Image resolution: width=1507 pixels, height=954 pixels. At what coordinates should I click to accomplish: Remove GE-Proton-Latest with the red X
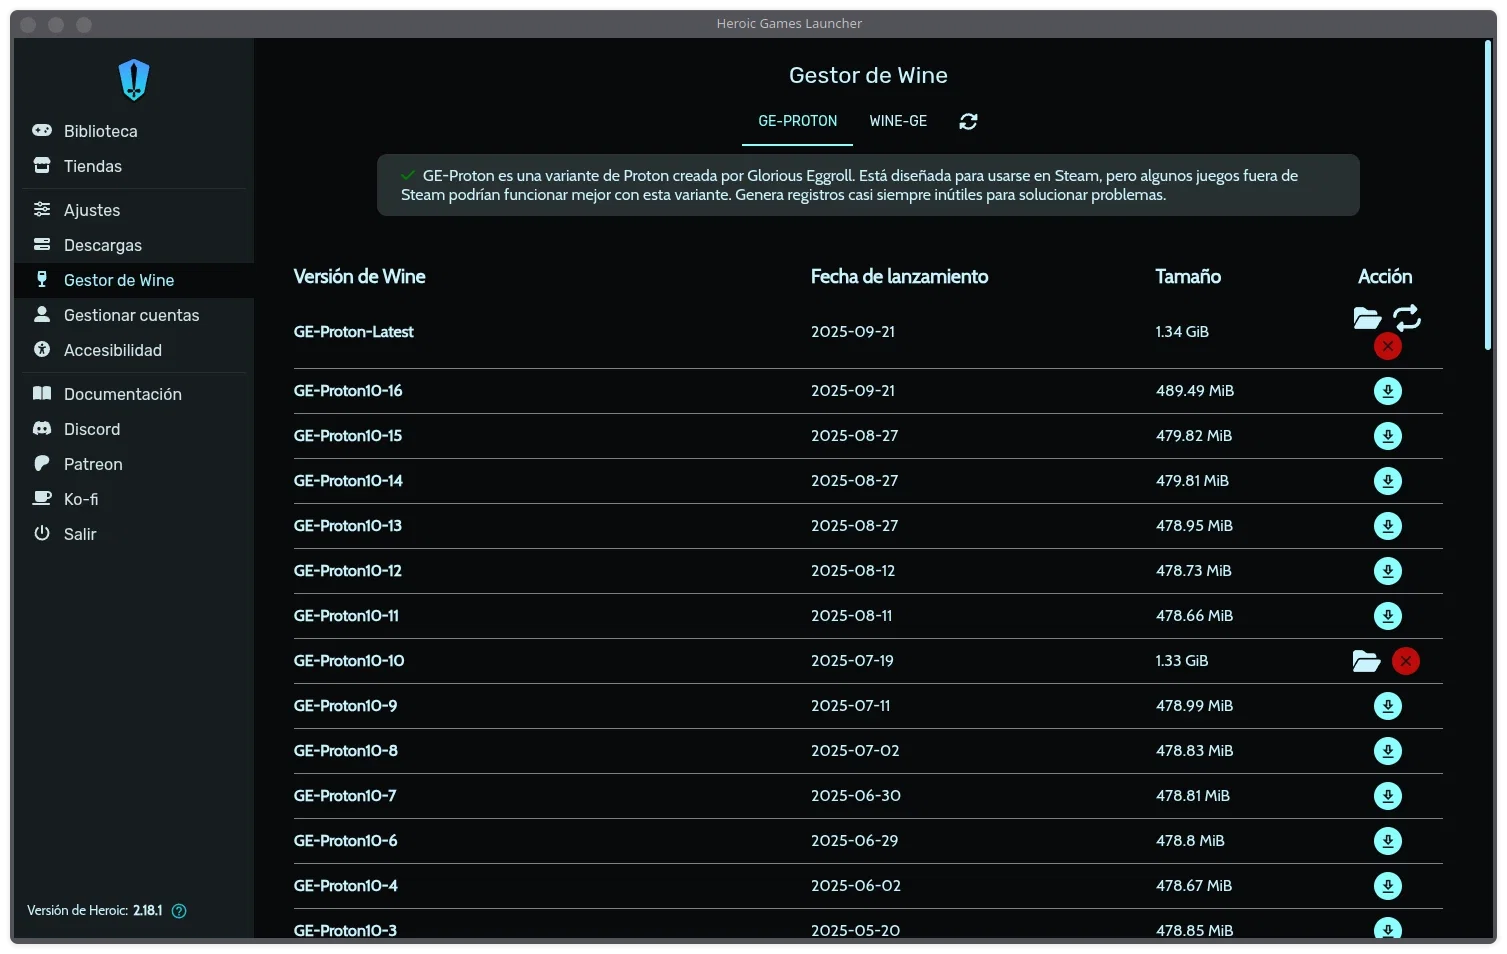pos(1387,346)
